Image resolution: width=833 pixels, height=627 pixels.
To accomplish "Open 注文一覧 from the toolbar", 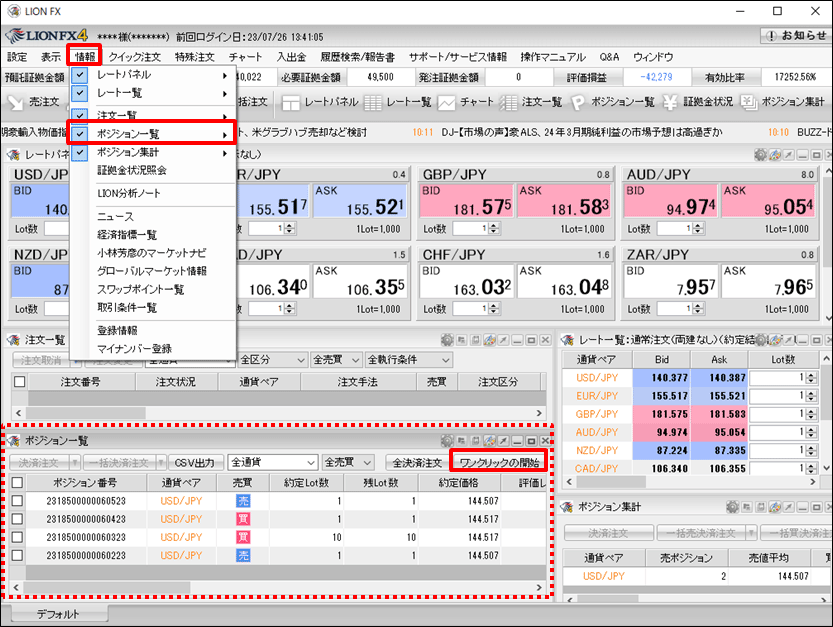I will tap(530, 102).
